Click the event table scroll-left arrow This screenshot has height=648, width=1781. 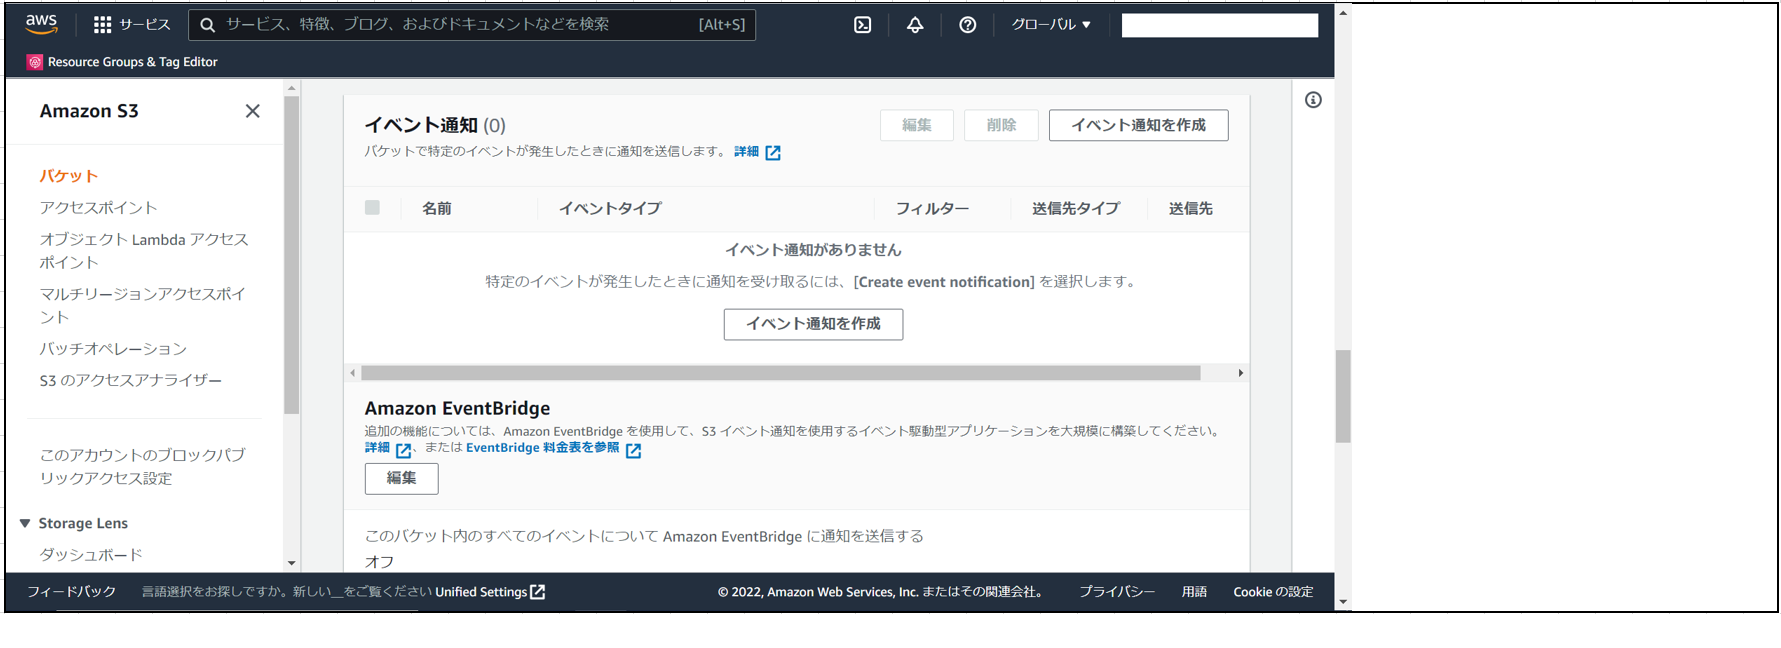click(x=352, y=373)
